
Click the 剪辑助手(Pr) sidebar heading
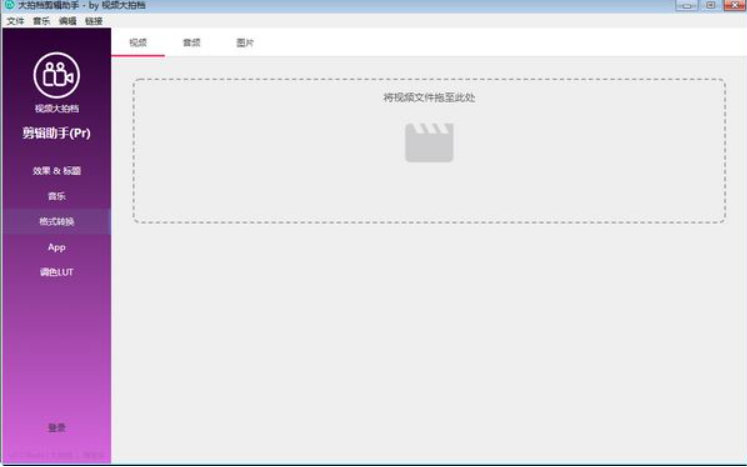56,134
